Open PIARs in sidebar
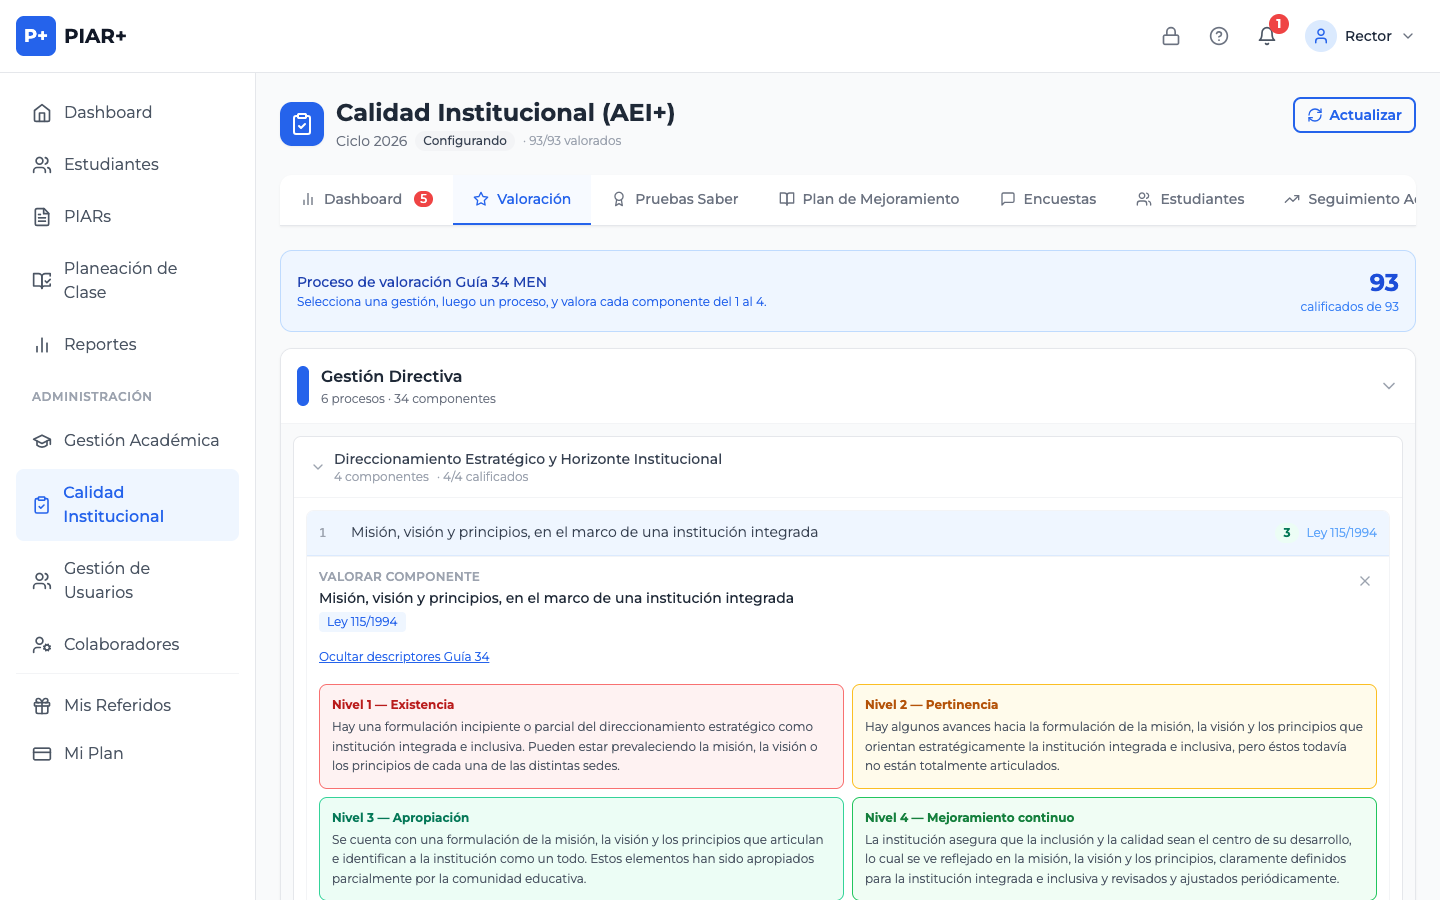Image resolution: width=1440 pixels, height=900 pixels. [128, 216]
